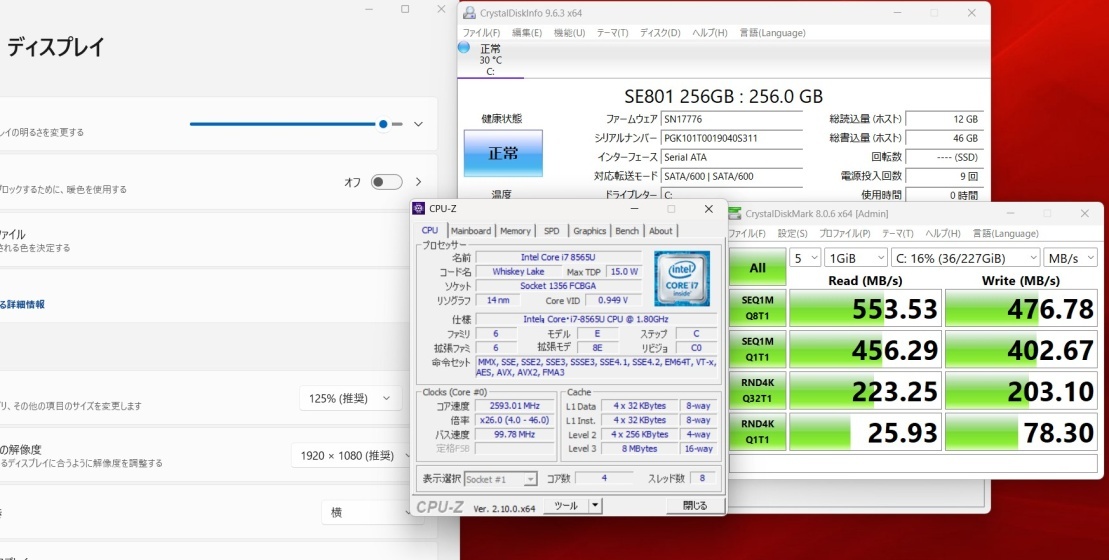
Task: Select the C: drive status indicator
Action: point(489,60)
